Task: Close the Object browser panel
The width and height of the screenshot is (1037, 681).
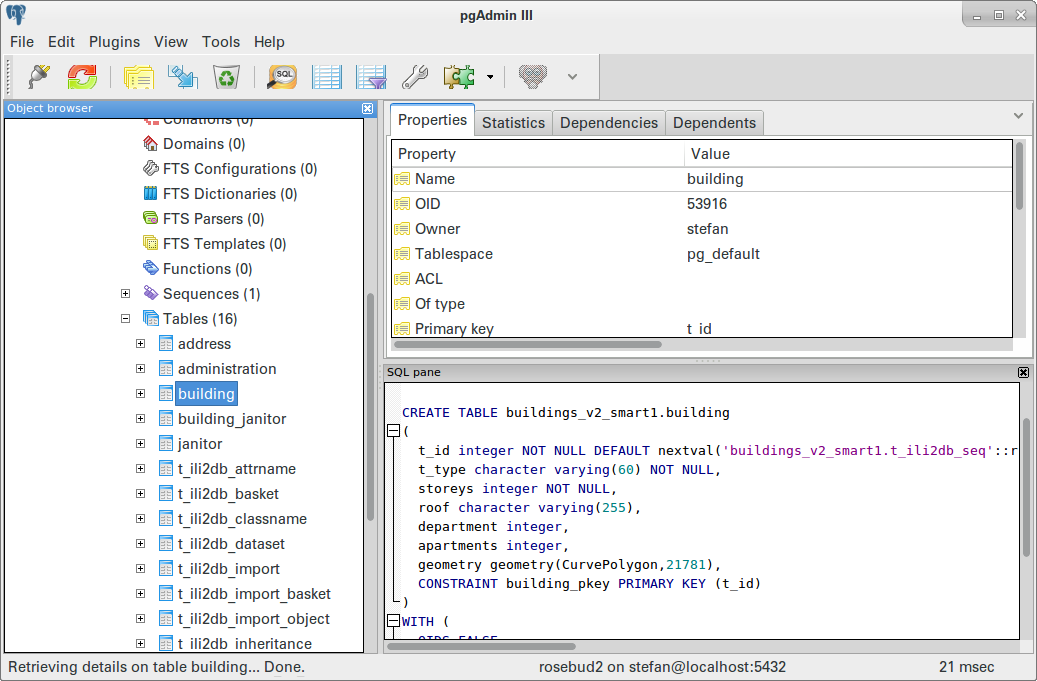Action: click(368, 108)
